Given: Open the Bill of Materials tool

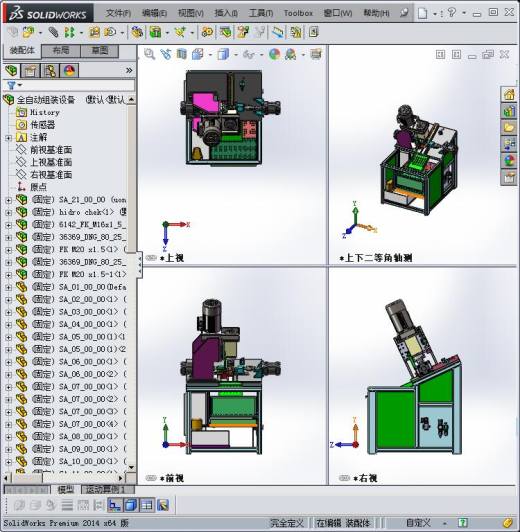Looking at the screenshot, I should (x=225, y=33).
